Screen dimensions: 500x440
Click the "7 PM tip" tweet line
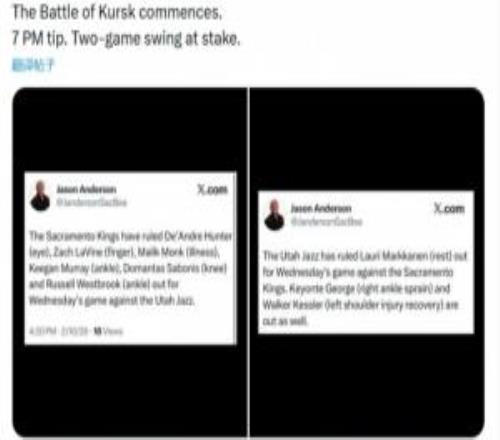pos(126,39)
